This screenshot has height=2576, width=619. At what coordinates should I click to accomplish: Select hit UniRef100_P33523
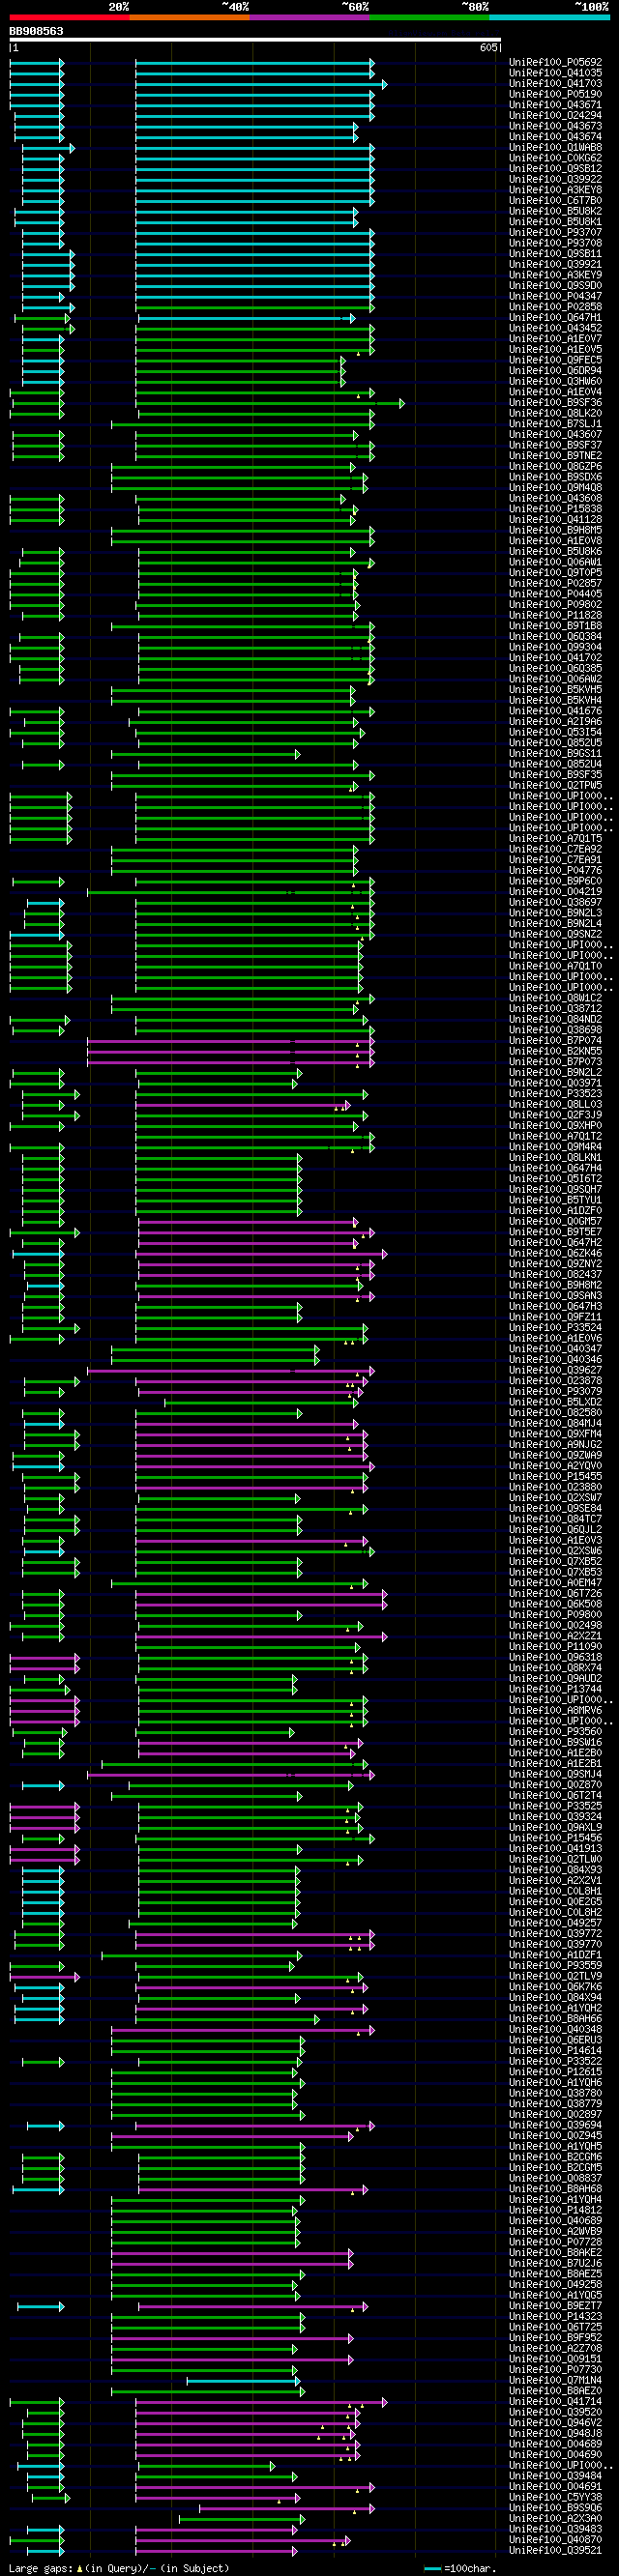click(x=555, y=1095)
